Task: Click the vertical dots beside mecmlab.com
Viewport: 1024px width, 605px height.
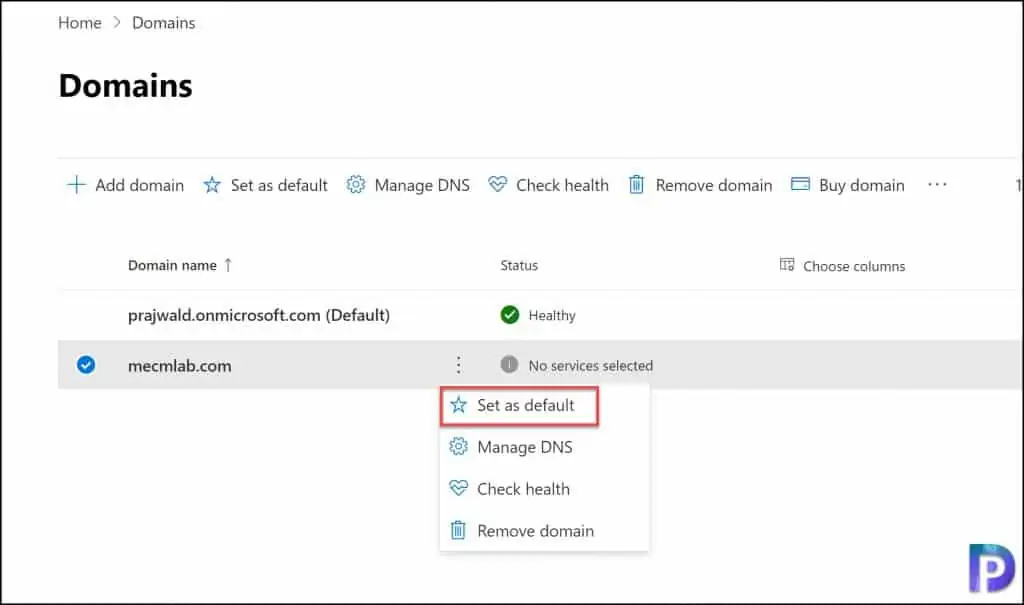Action: [x=458, y=365]
